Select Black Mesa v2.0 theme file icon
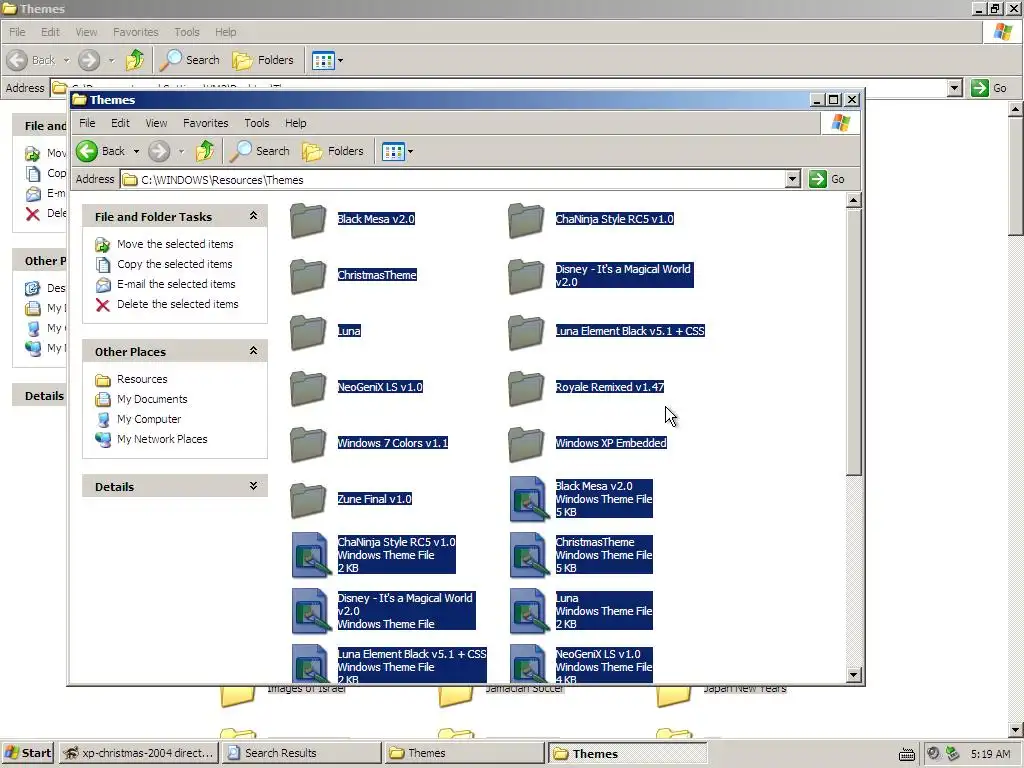 click(528, 500)
